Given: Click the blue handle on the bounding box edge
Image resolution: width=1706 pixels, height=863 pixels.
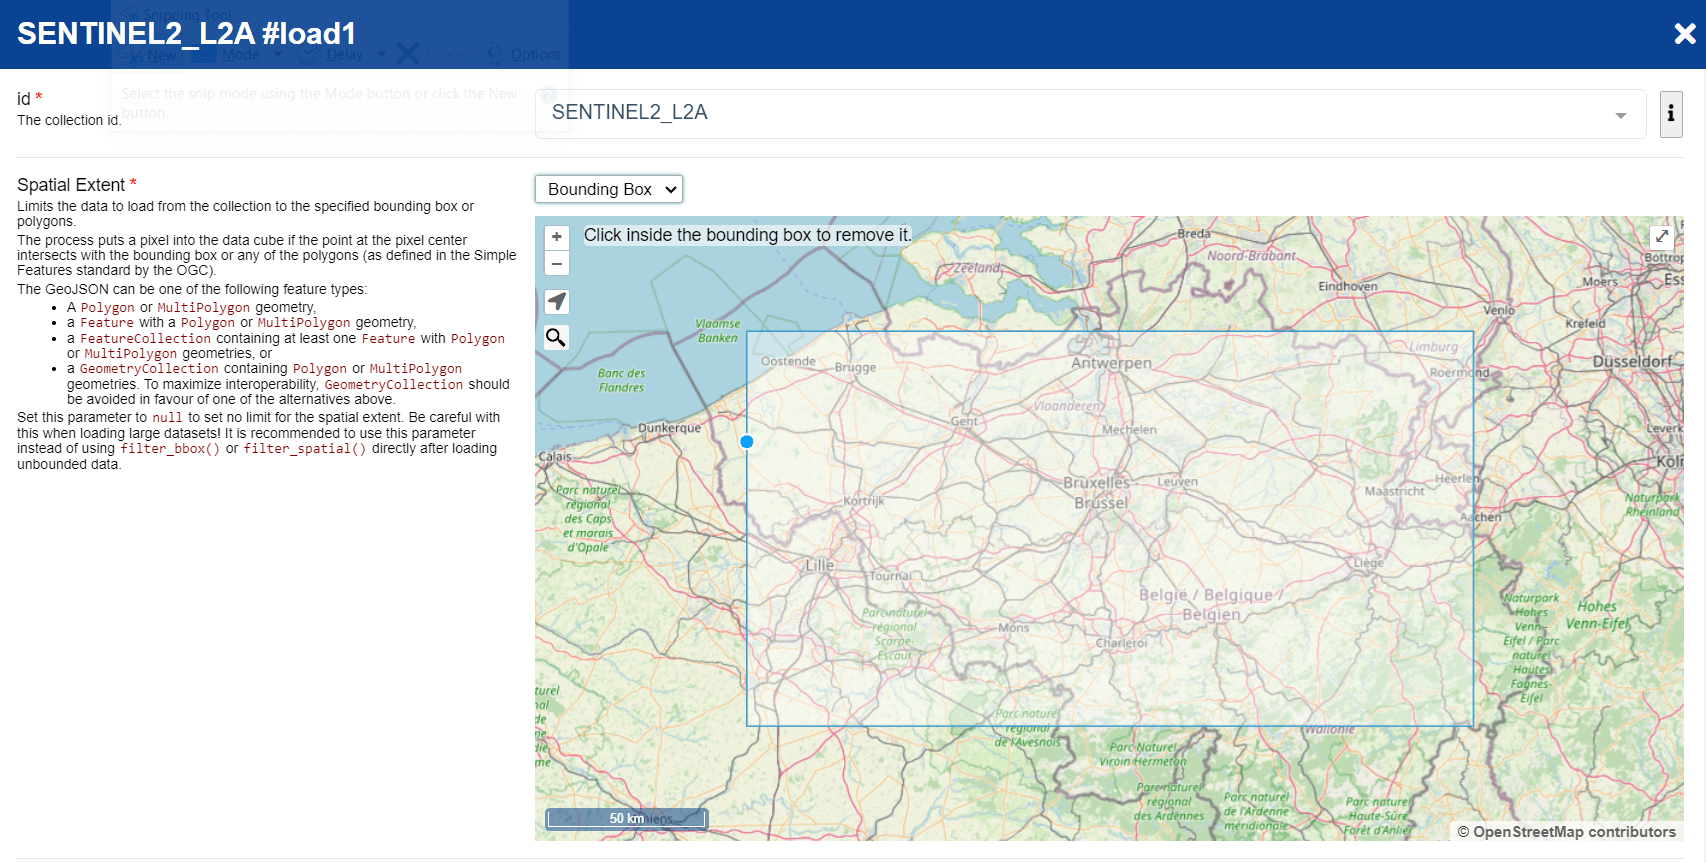Looking at the screenshot, I should (x=747, y=442).
